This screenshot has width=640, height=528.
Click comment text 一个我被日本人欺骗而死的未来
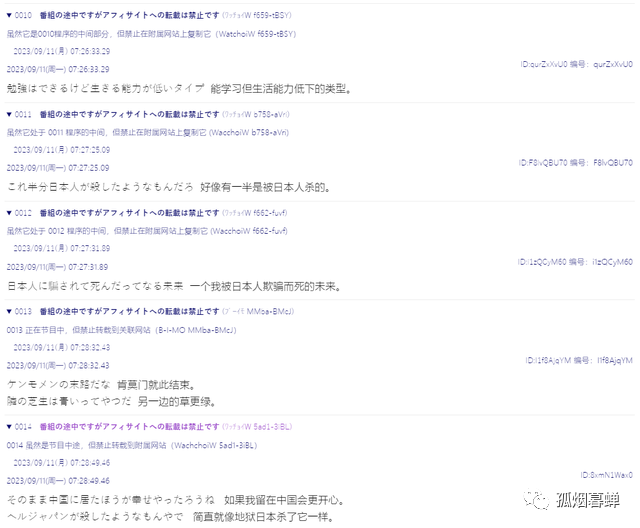[265, 286]
